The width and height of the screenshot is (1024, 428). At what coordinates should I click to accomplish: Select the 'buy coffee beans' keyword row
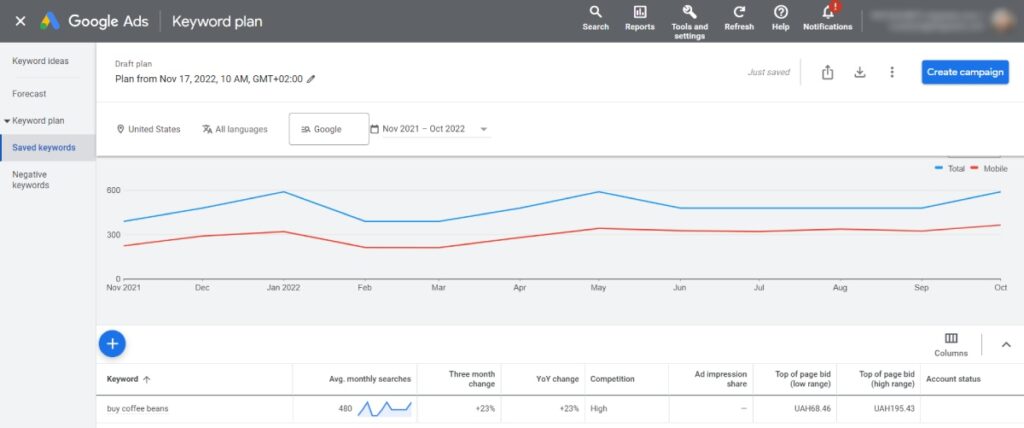point(560,409)
